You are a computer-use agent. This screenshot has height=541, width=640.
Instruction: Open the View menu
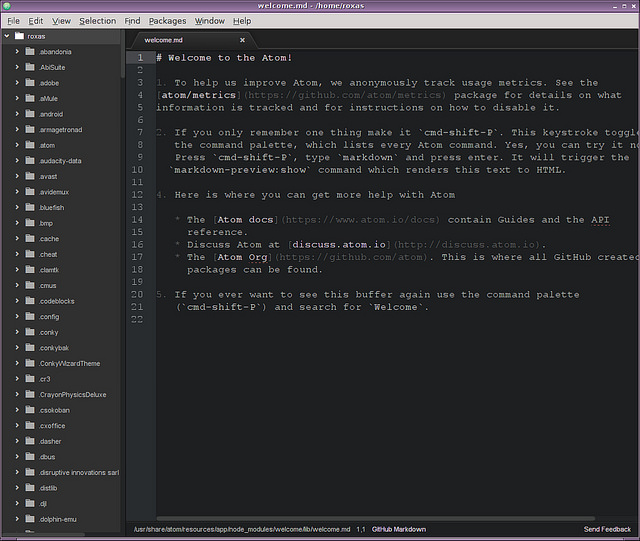pyautogui.click(x=61, y=21)
